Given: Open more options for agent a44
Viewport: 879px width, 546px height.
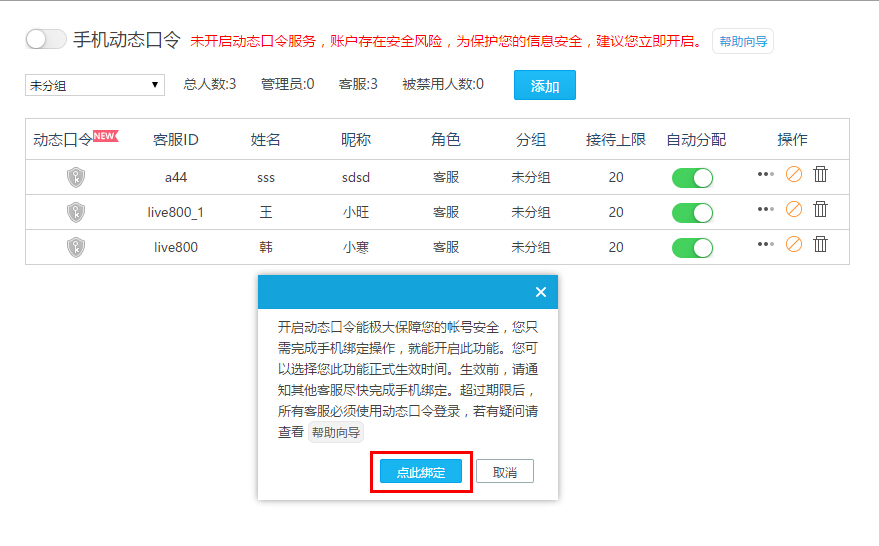Looking at the screenshot, I should pos(765,174).
